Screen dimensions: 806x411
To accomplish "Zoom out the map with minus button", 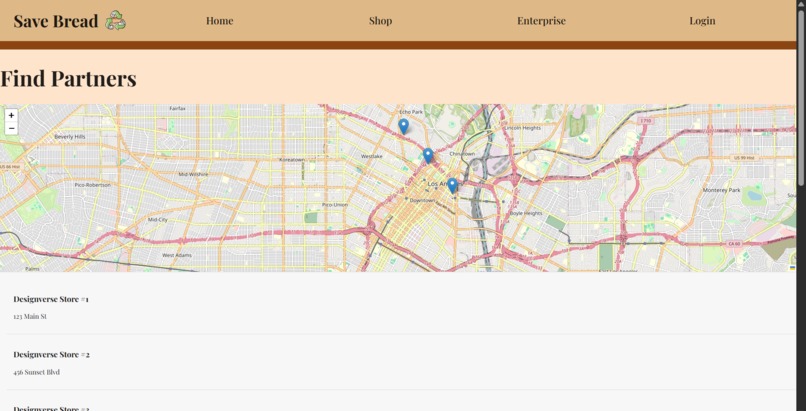I will coord(11,128).
